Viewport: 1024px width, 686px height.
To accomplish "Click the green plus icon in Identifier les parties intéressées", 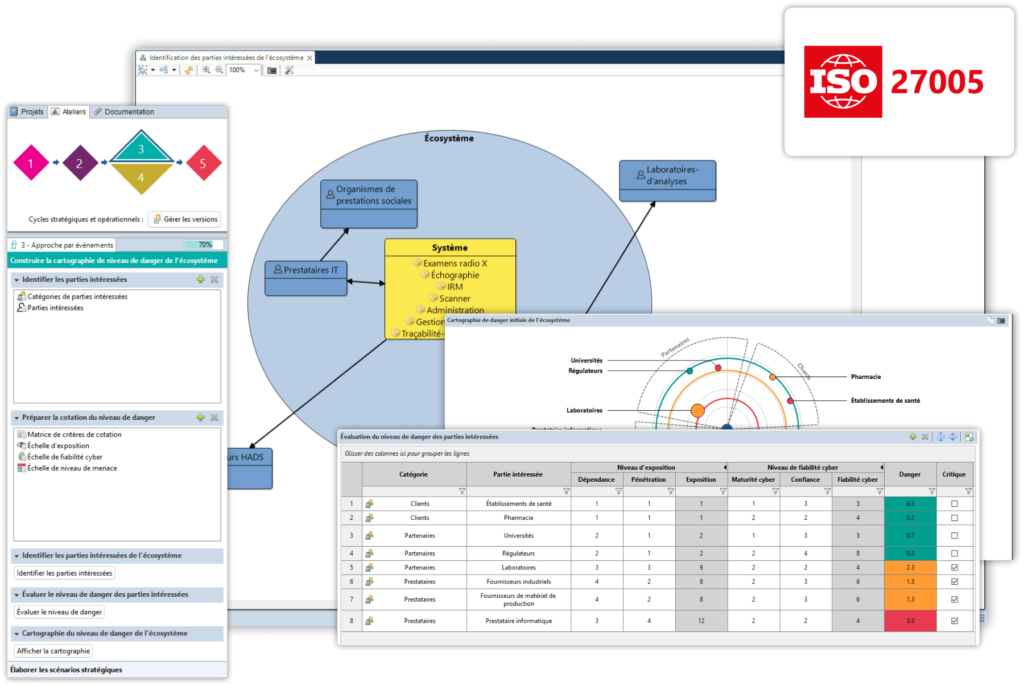I will click(202, 279).
